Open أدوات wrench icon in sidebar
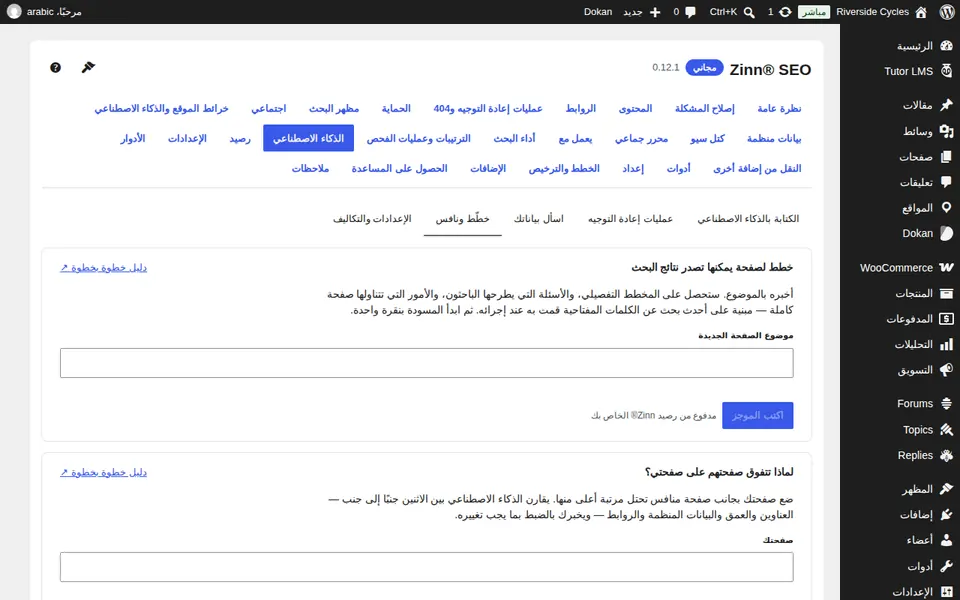 (x=947, y=566)
